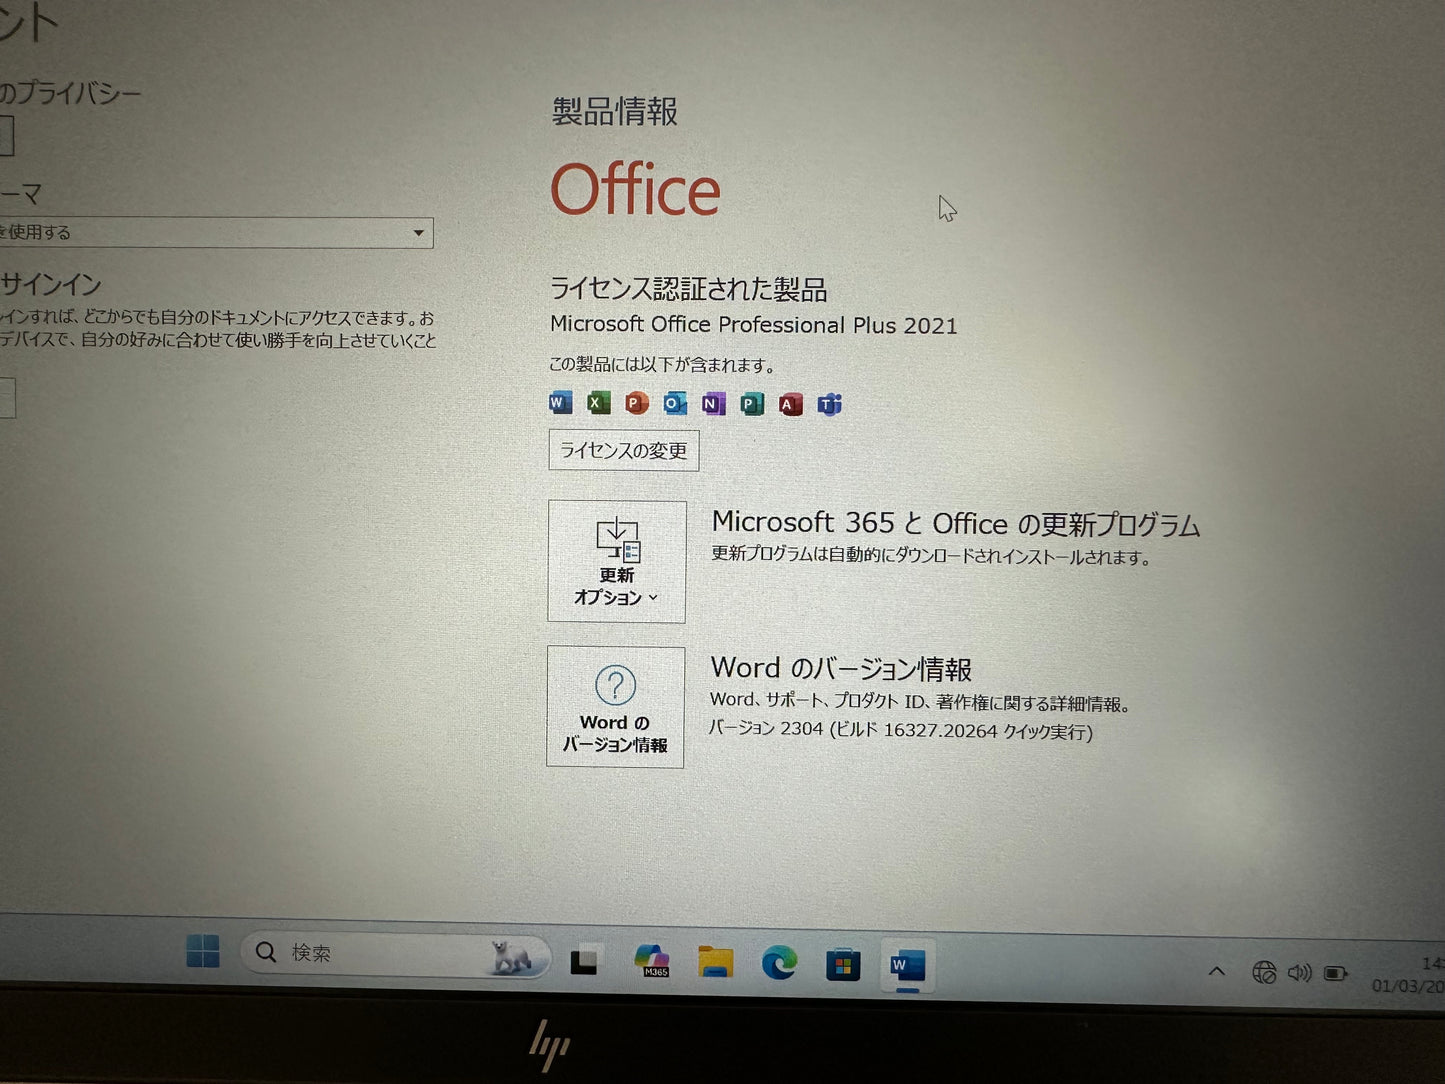Click the volume speaker tray icon
Viewport: 1445px width, 1084px height.
coord(1299,972)
